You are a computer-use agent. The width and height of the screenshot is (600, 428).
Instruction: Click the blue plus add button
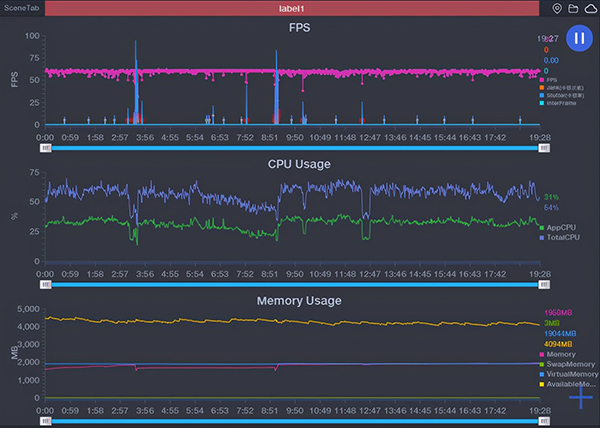pyautogui.click(x=580, y=397)
